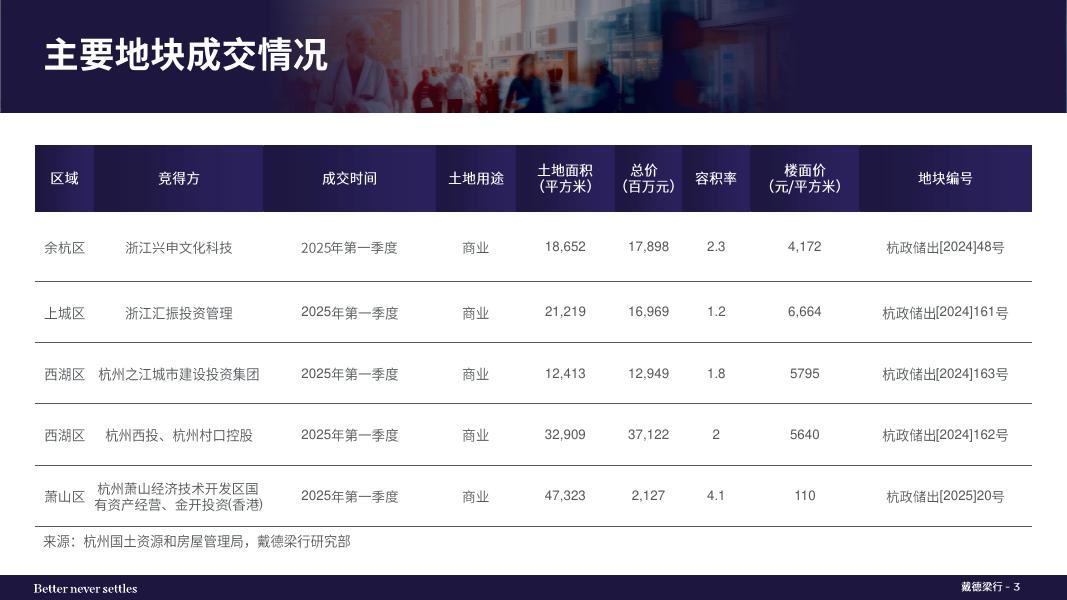Image resolution: width=1067 pixels, height=600 pixels.
Task: Click the 上城区 district cell
Action: pos(65,313)
